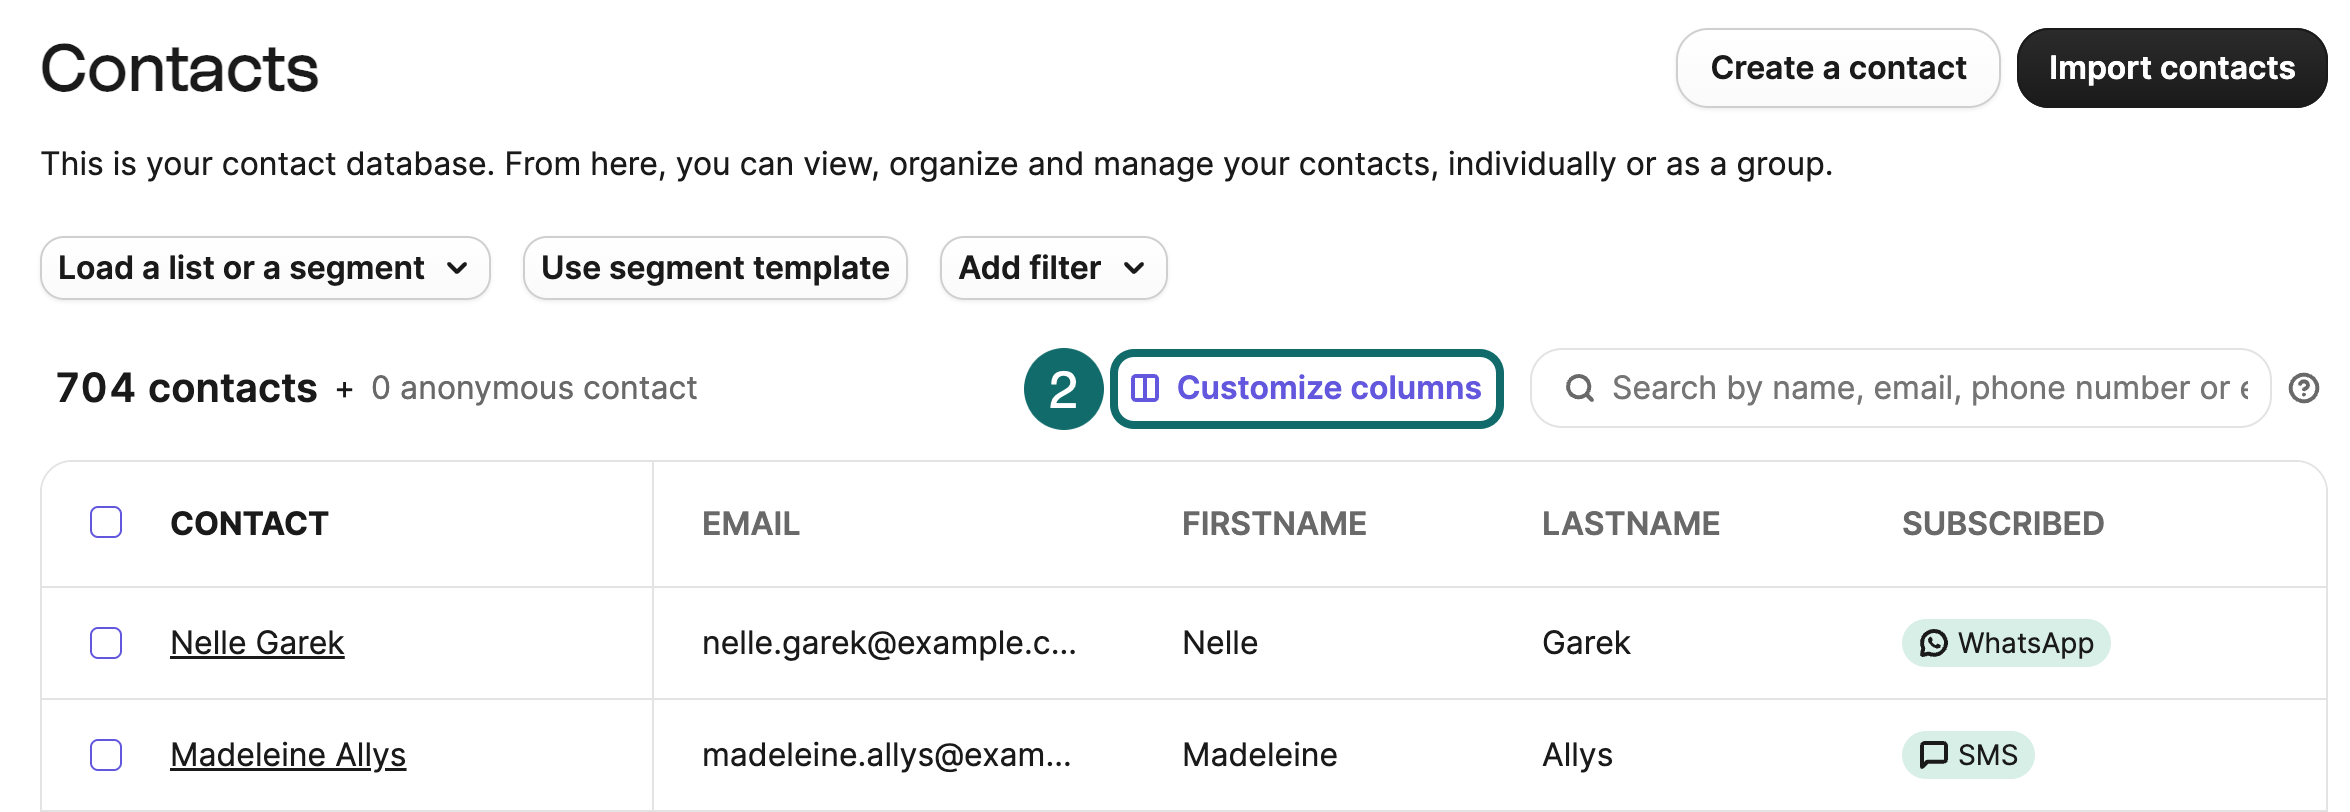The width and height of the screenshot is (2350, 812).
Task: Expand Load a list or segment dropdown
Action: [265, 268]
